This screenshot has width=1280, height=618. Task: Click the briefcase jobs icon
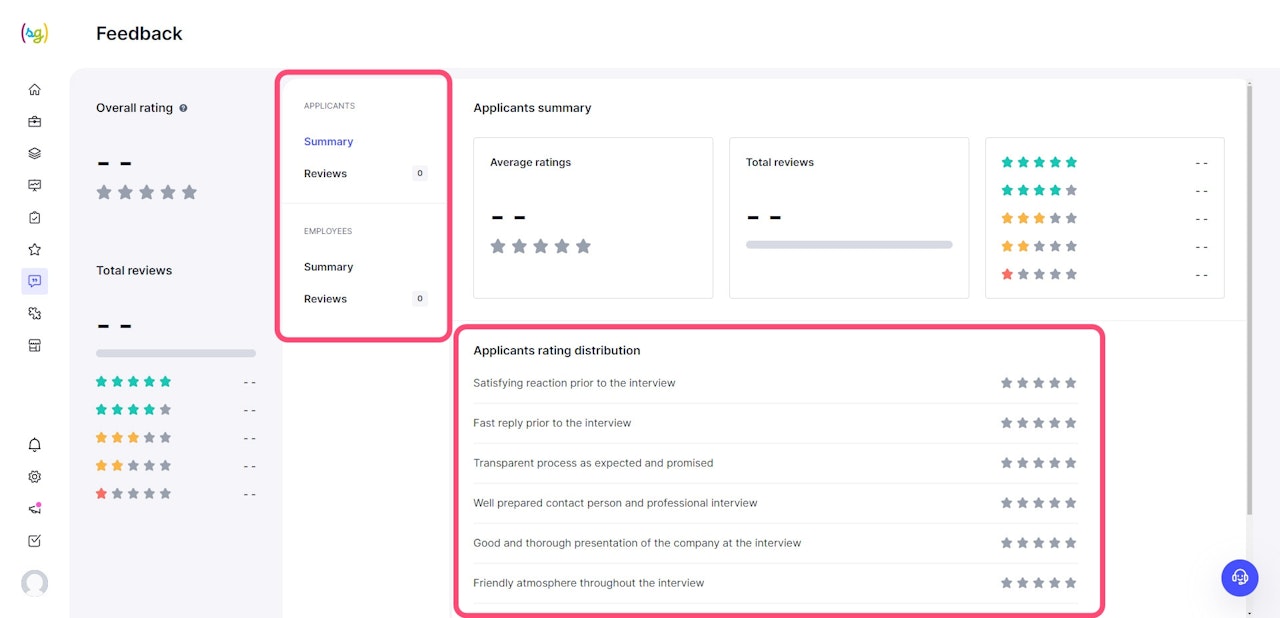tap(35, 122)
